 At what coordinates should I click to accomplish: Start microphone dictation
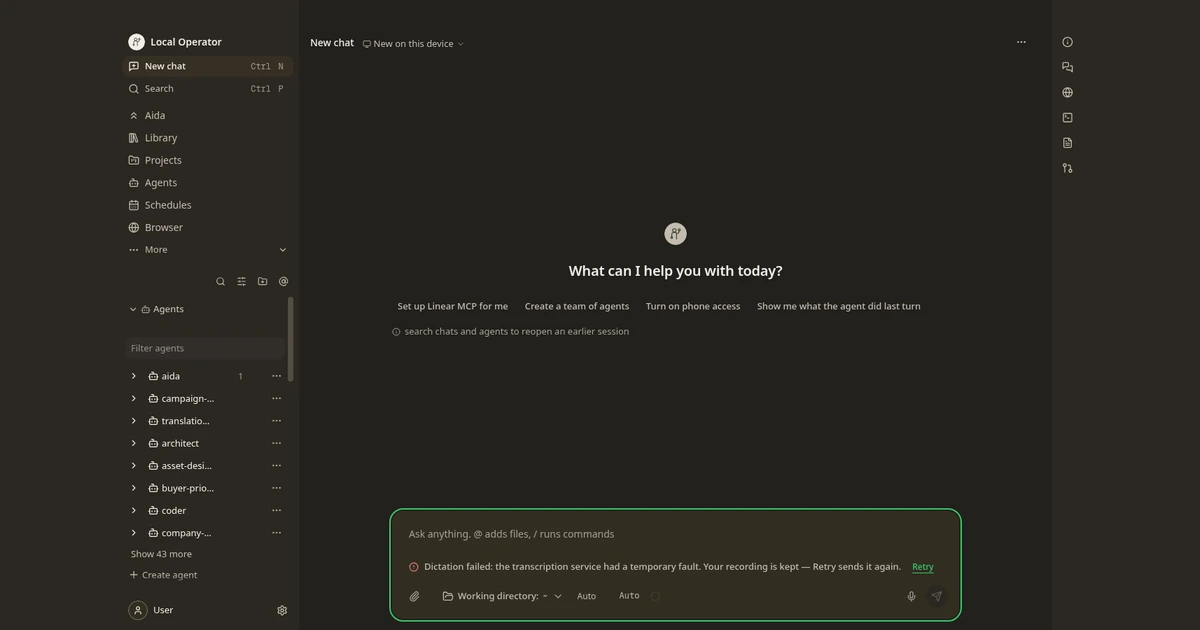pyautogui.click(x=911, y=596)
